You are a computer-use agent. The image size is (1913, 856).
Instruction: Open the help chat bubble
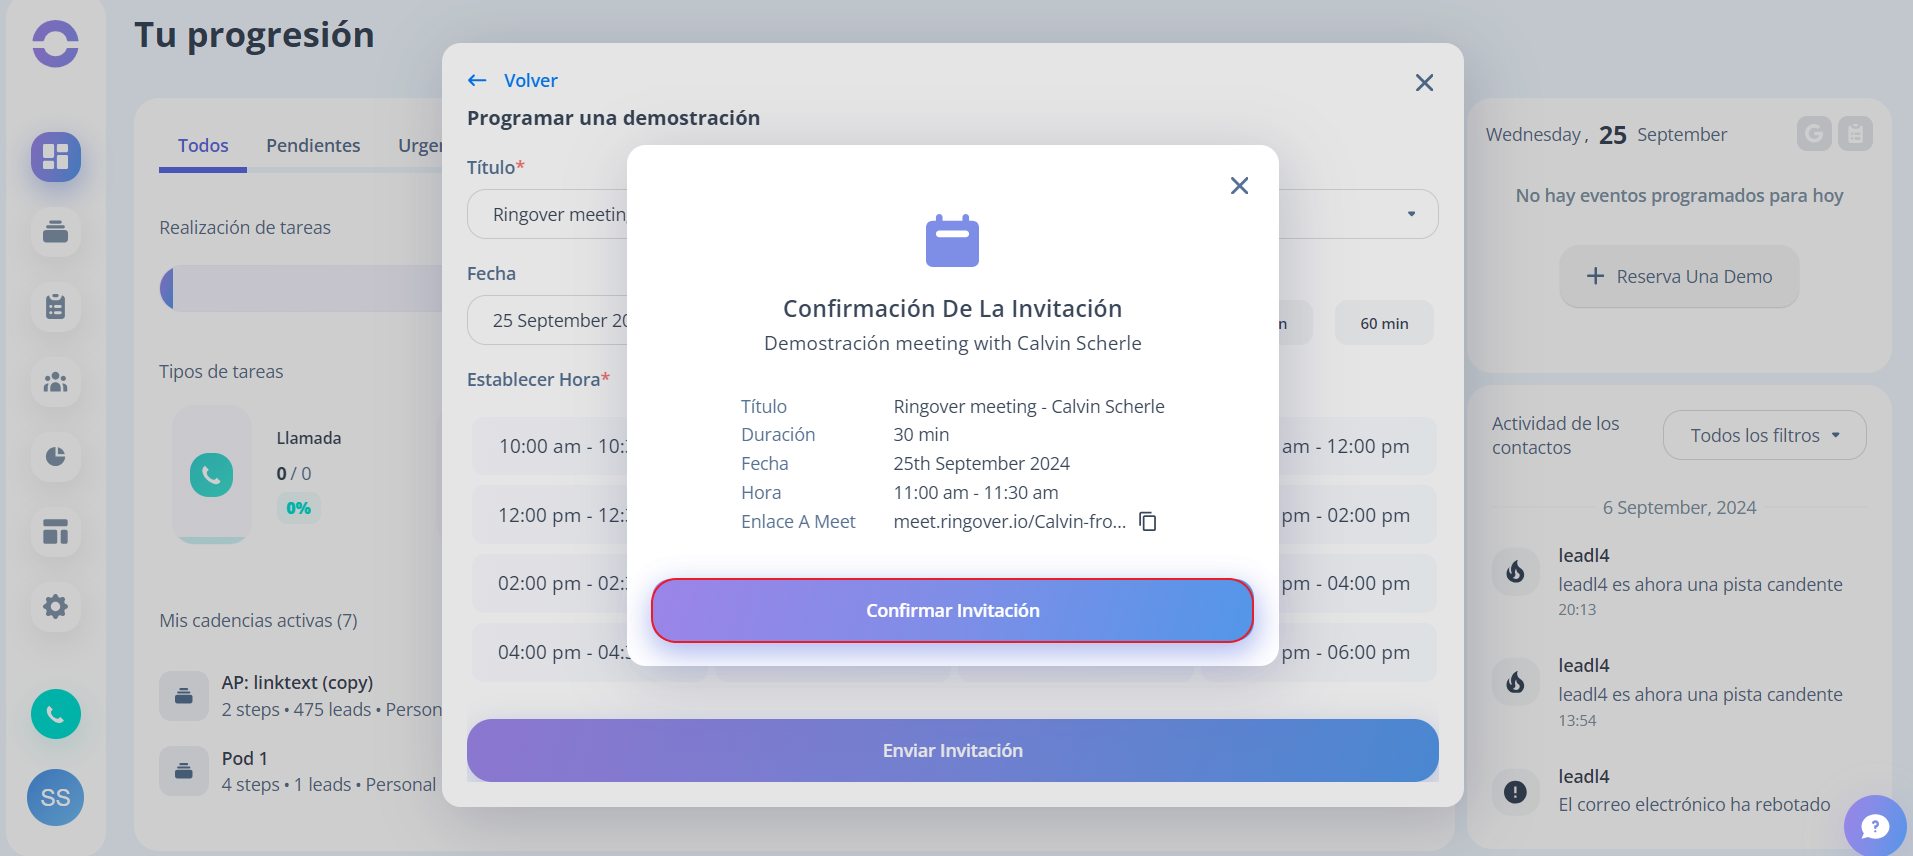[1875, 826]
